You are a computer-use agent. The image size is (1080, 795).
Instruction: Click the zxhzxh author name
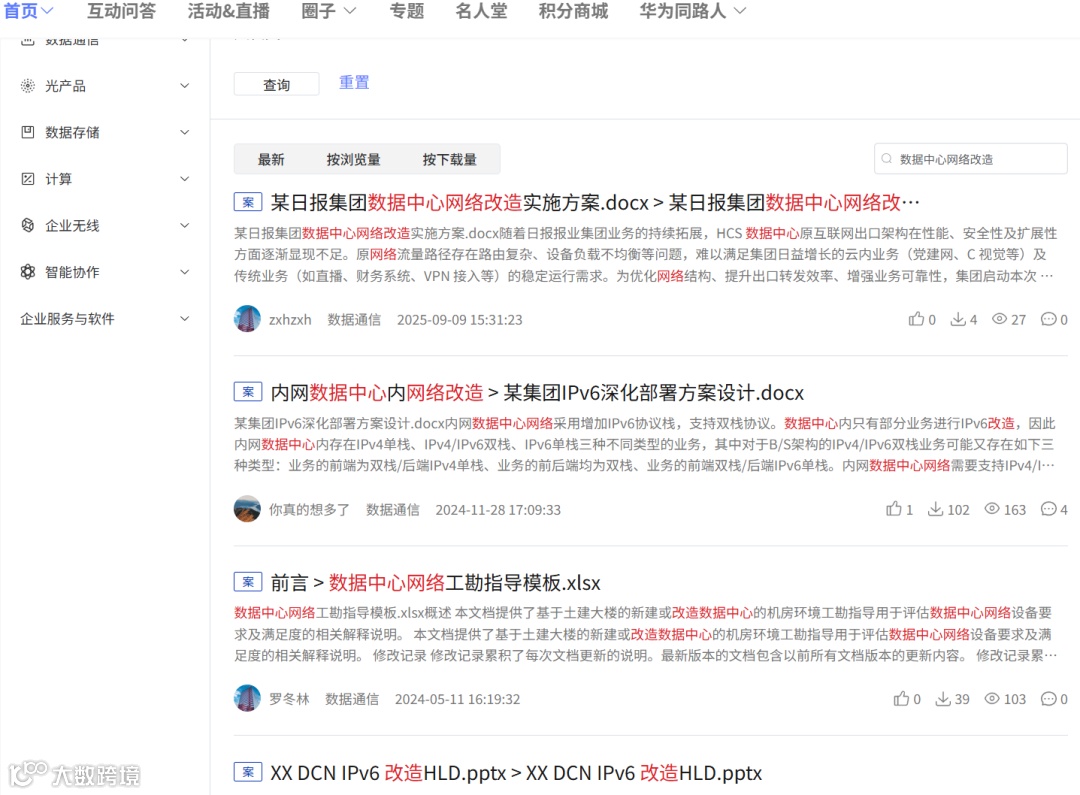[x=290, y=320]
